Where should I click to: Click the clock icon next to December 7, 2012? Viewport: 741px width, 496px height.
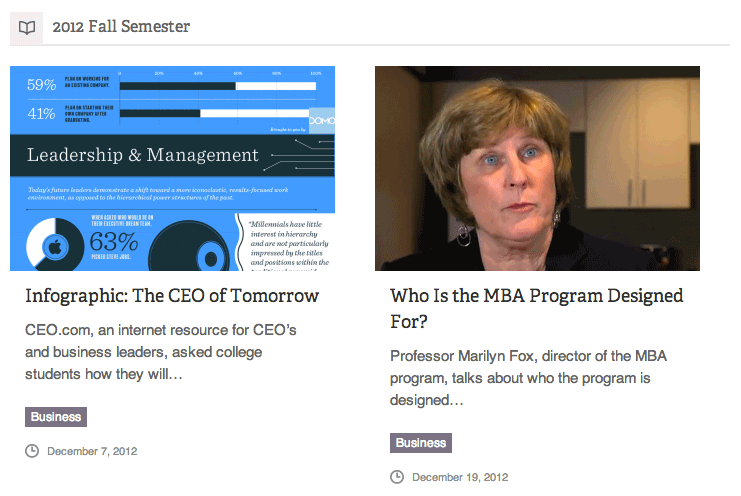(x=32, y=451)
